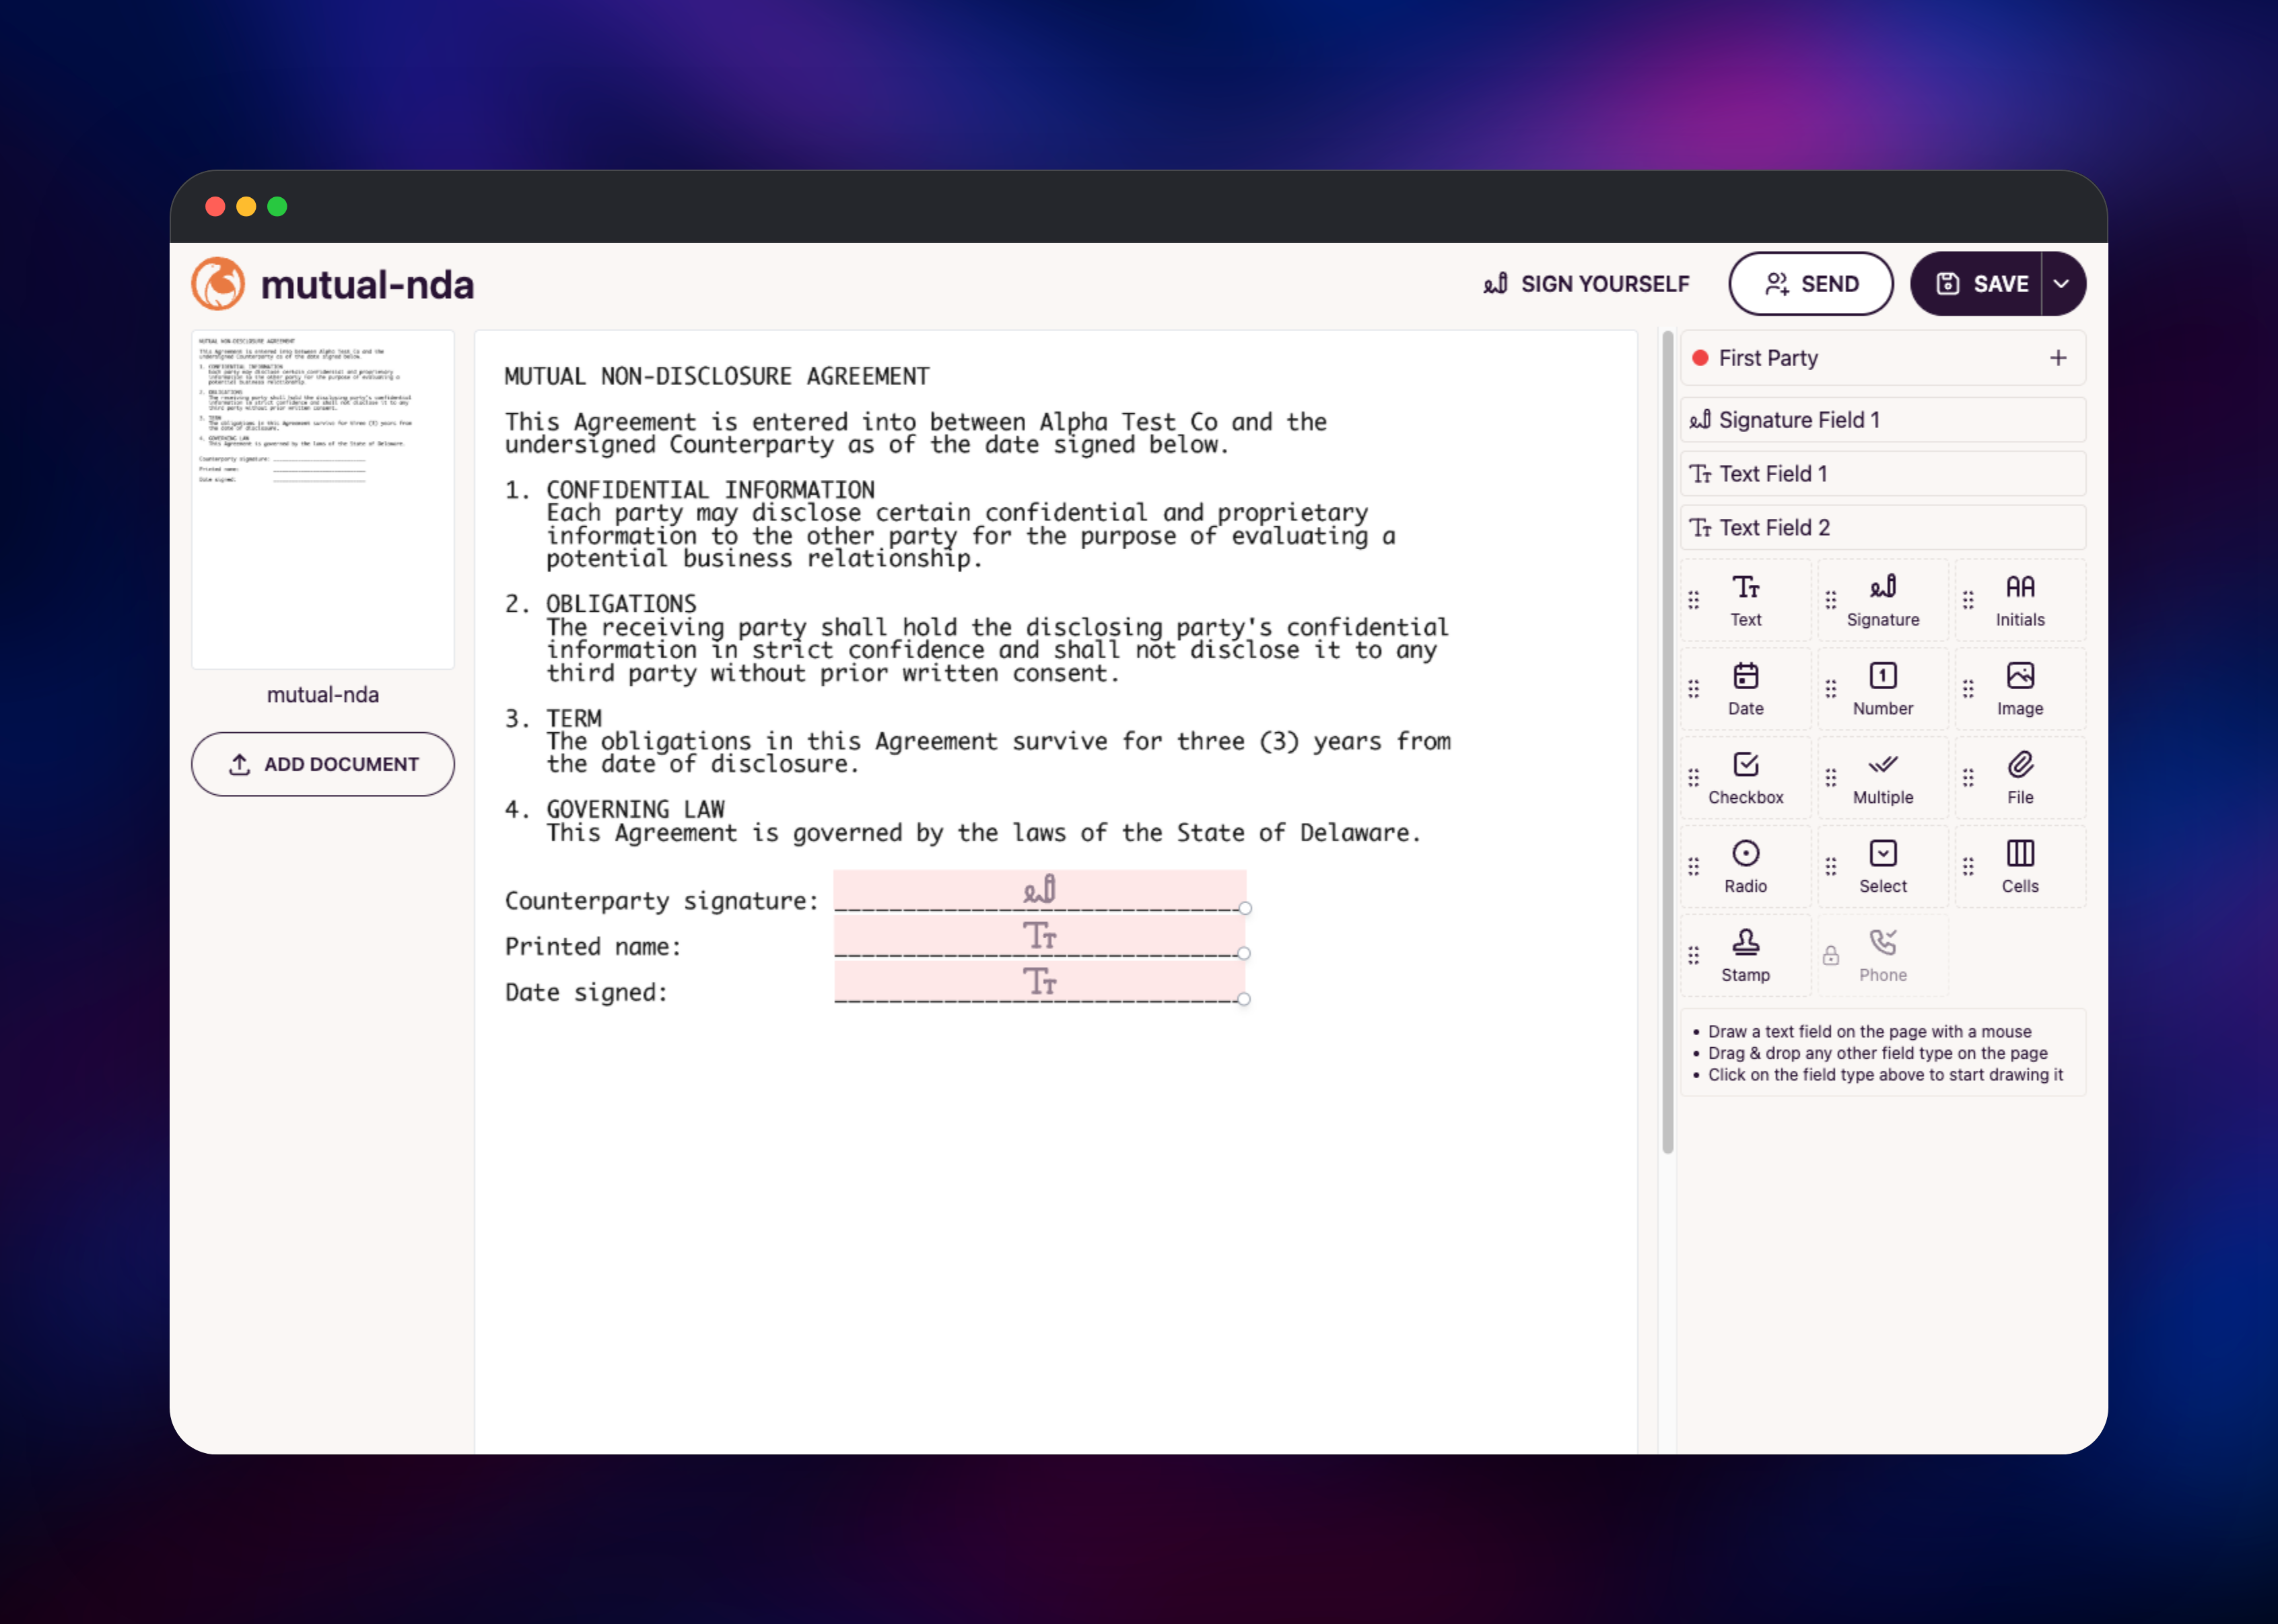The image size is (2278, 1624).
Task: Click the document vertical scrollbar
Action: click(x=1667, y=742)
